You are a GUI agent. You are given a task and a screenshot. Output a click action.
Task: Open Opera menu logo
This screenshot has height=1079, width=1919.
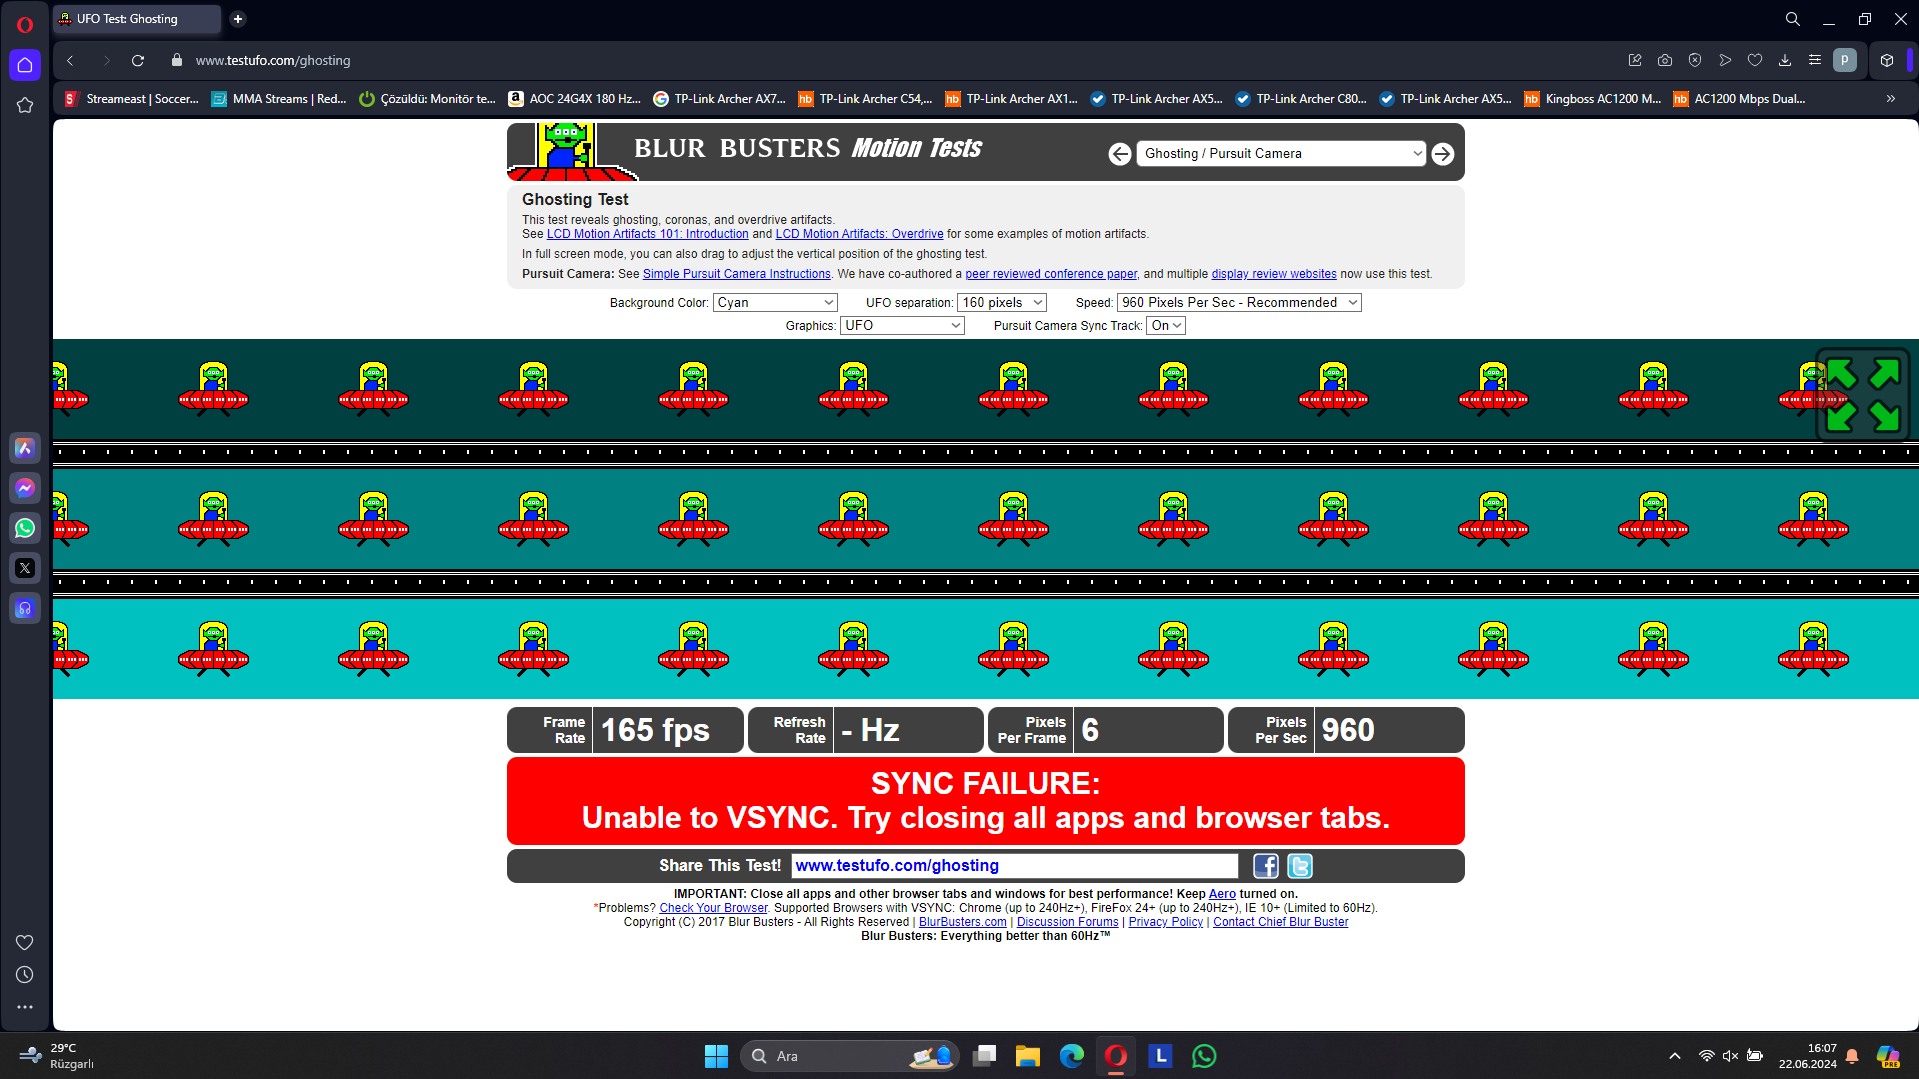[25, 24]
